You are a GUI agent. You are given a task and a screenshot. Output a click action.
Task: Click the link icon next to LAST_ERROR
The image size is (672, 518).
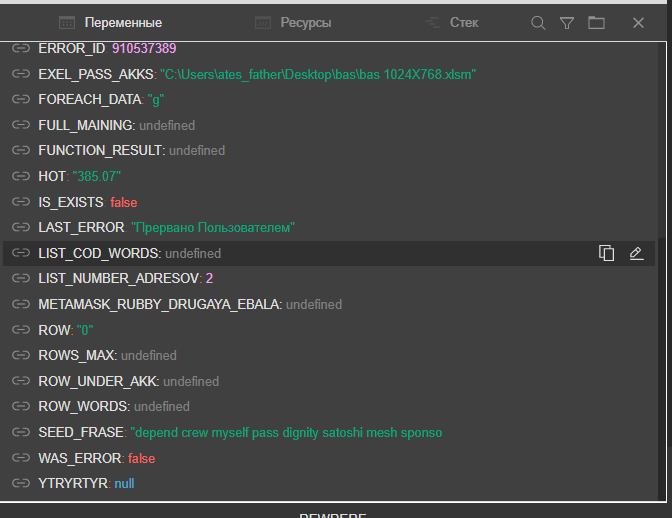[x=21, y=227]
